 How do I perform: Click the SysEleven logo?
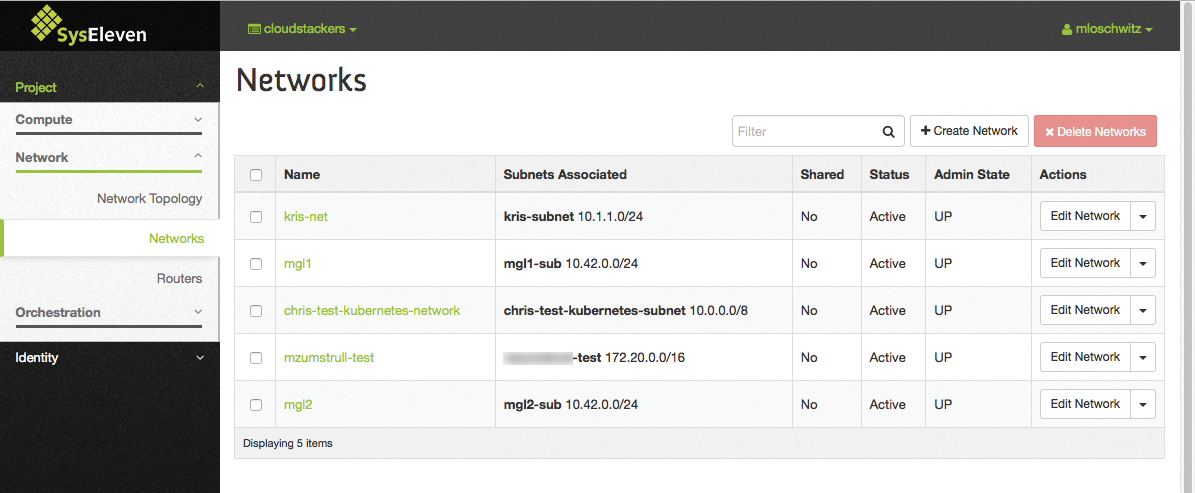(x=89, y=26)
